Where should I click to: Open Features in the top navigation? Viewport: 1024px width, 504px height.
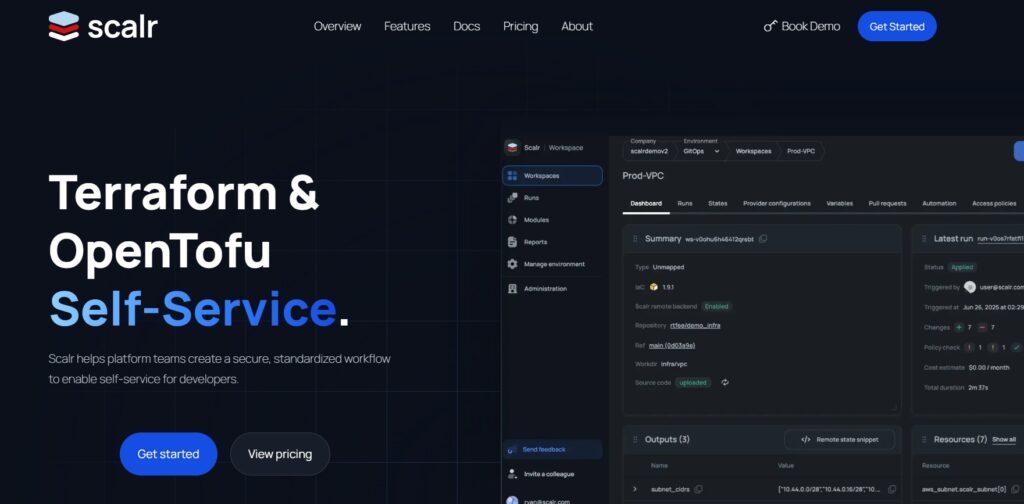[x=407, y=26]
